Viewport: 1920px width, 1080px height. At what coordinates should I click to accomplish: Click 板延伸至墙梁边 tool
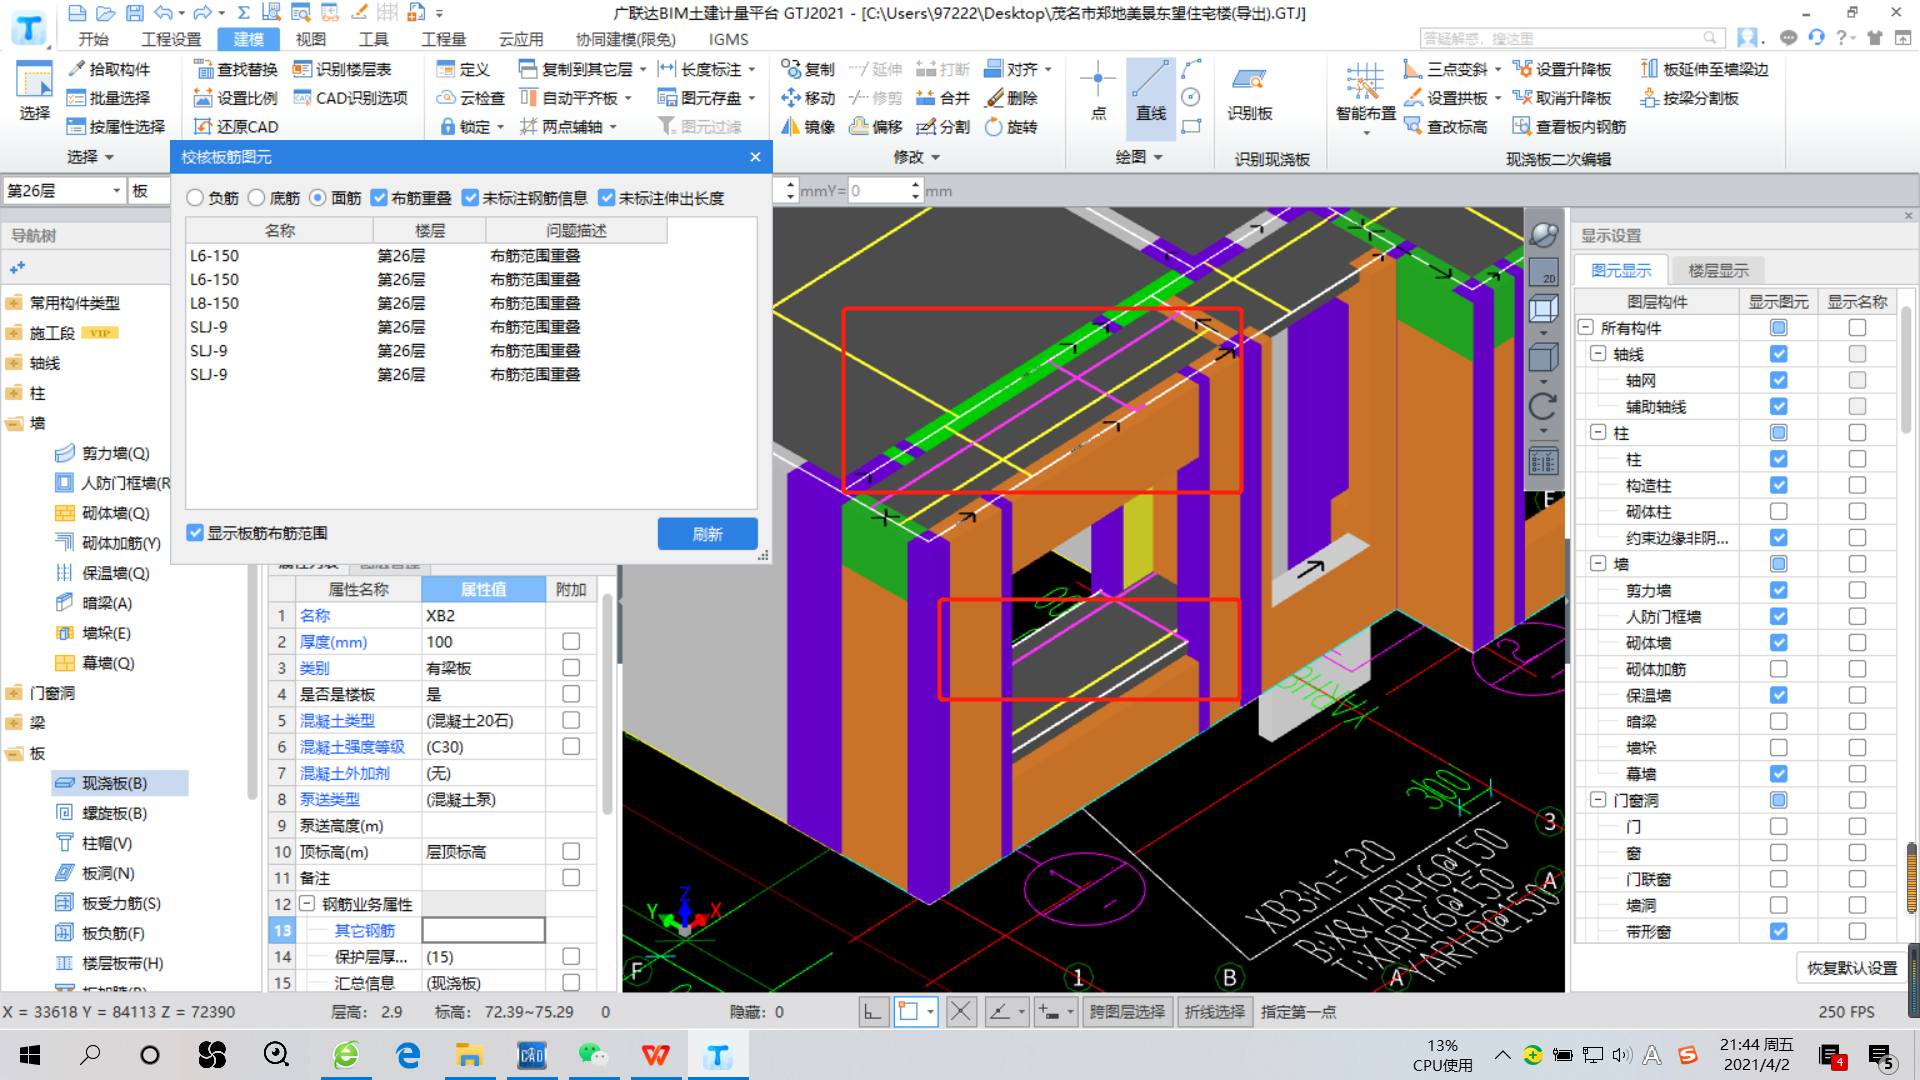[x=1704, y=69]
